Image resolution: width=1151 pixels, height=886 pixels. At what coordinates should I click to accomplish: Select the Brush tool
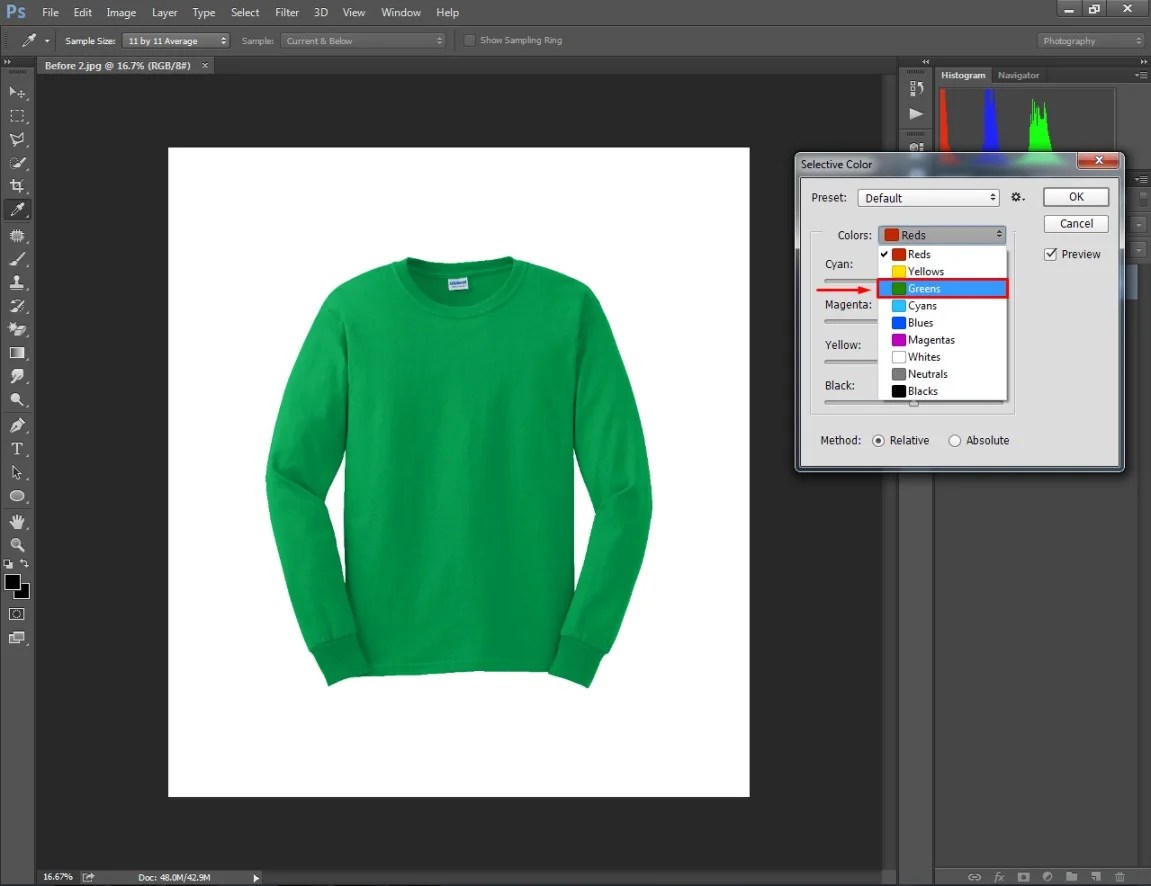pos(17,258)
